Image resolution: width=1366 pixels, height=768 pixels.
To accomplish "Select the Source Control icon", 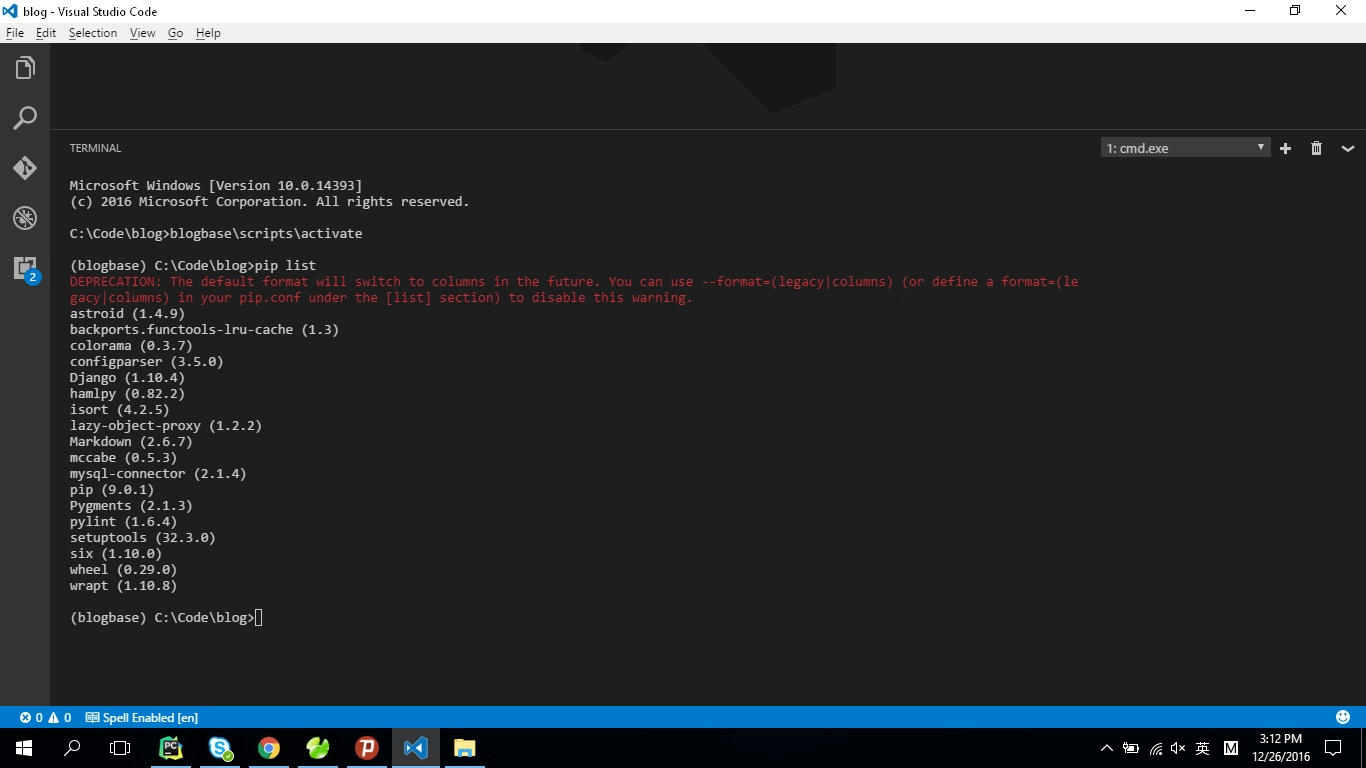I will click(x=24, y=167).
